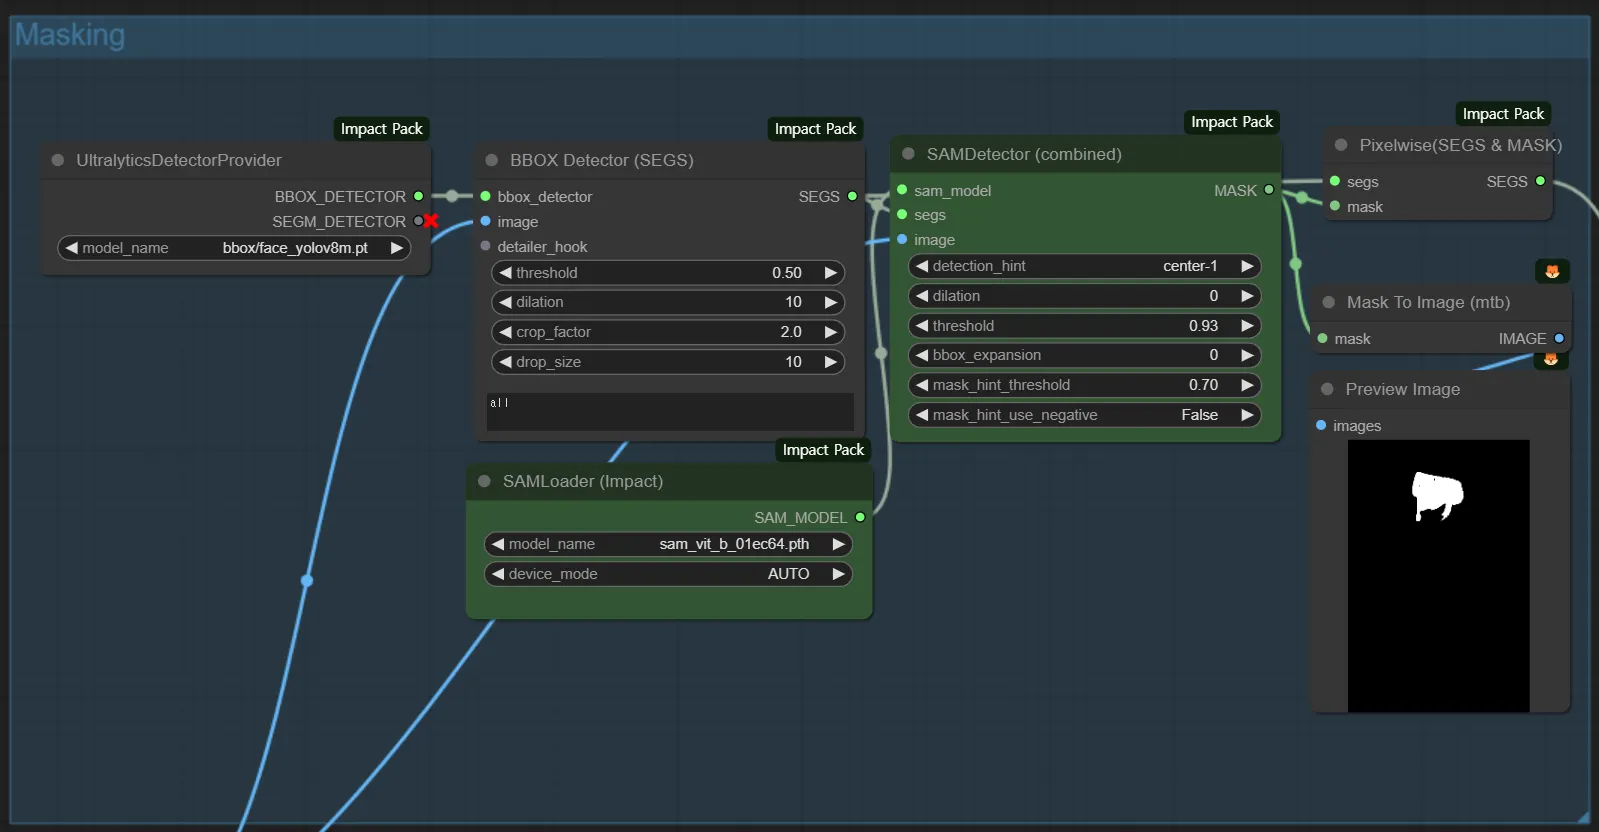Click the IMAGE output socket on Mask To Image

[1559, 338]
